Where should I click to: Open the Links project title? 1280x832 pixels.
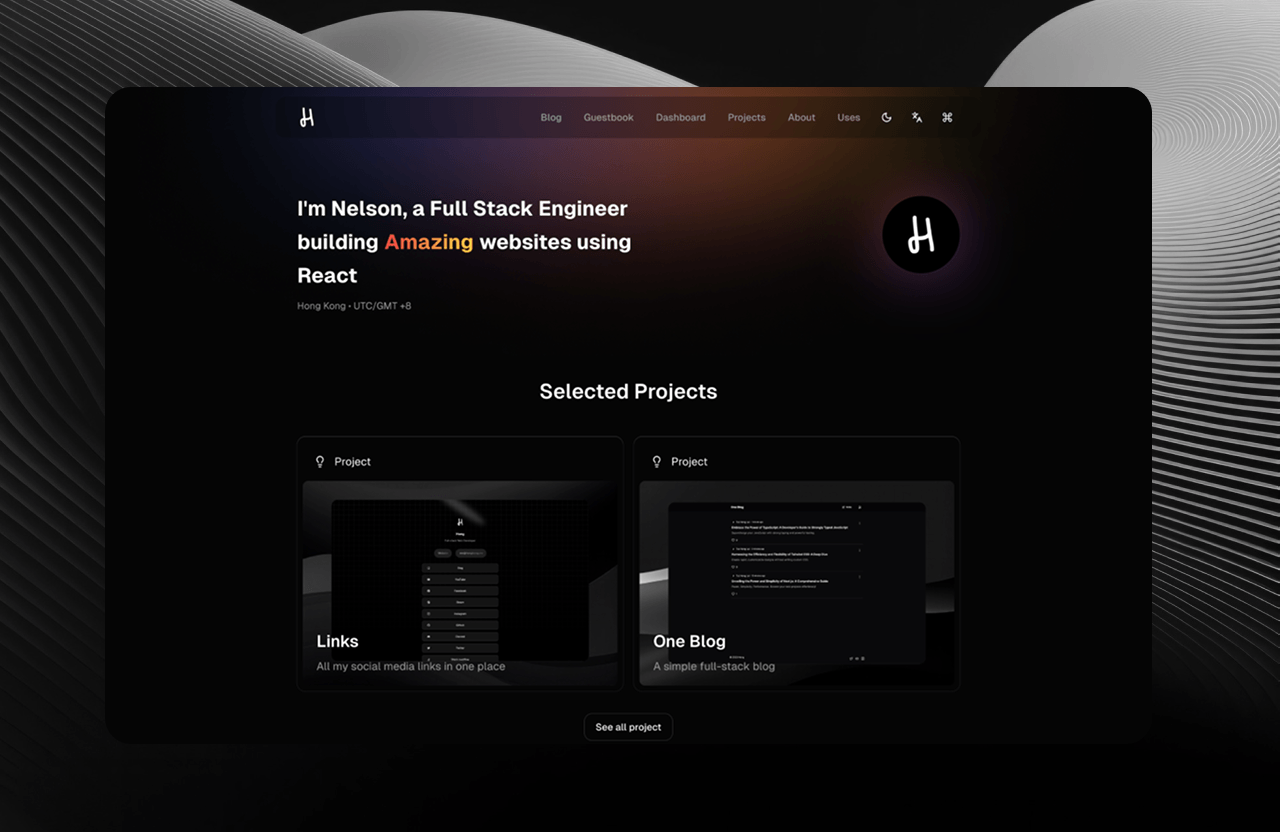click(x=337, y=641)
